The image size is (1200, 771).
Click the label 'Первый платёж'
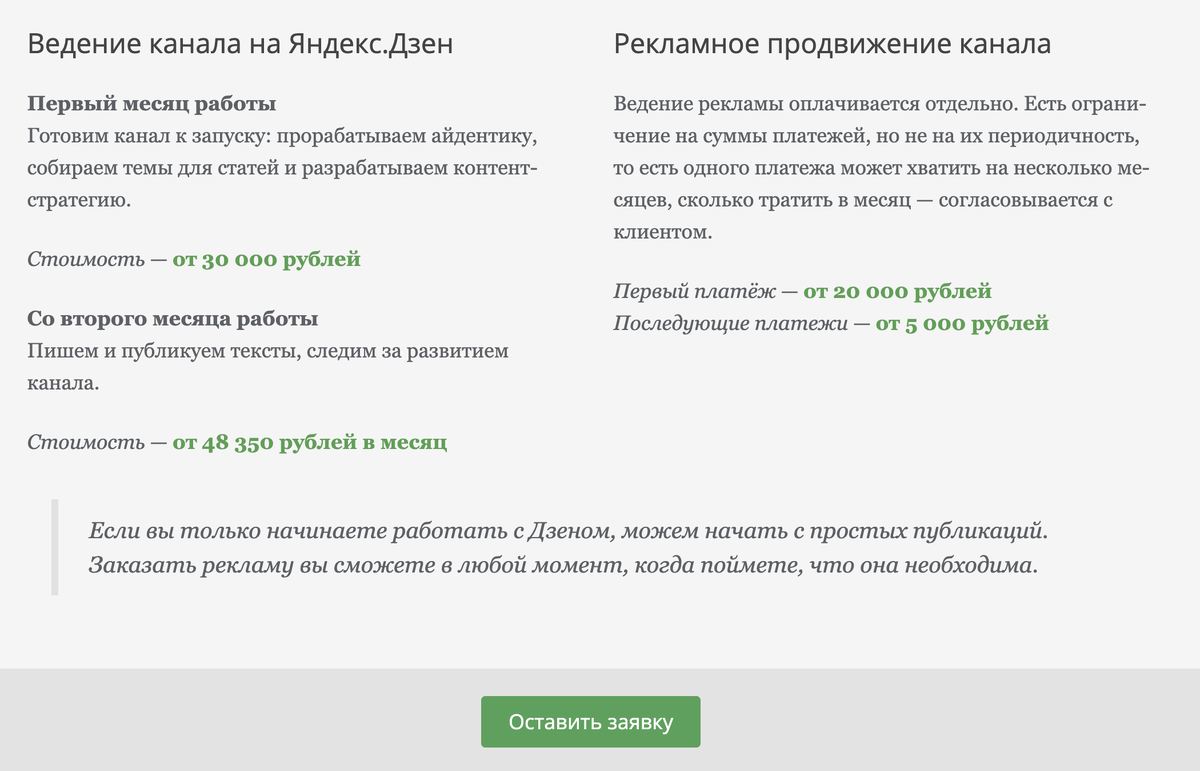coord(694,292)
